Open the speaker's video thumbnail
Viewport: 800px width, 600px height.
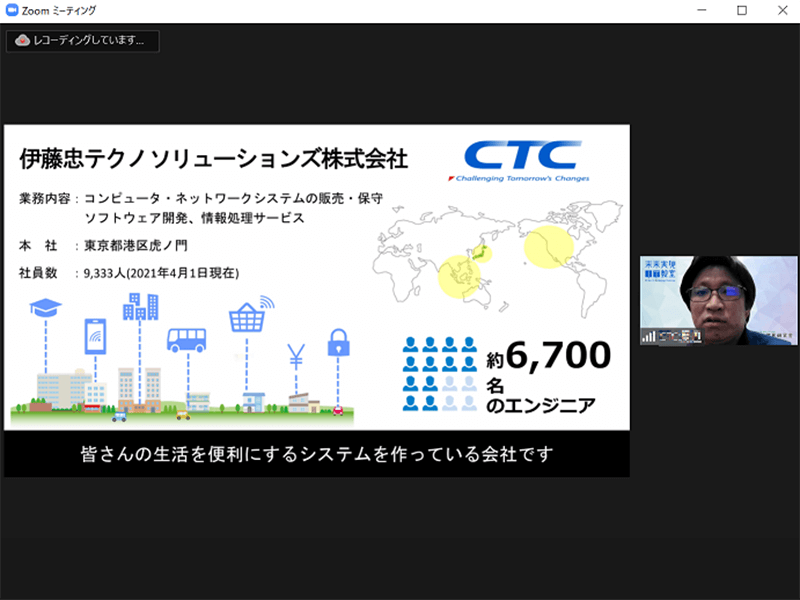715,300
